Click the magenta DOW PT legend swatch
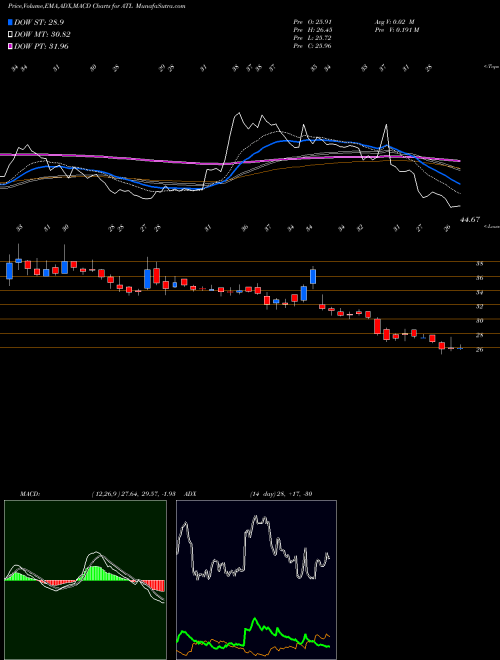Screen dimensions: 500x660 [x=10, y=46]
